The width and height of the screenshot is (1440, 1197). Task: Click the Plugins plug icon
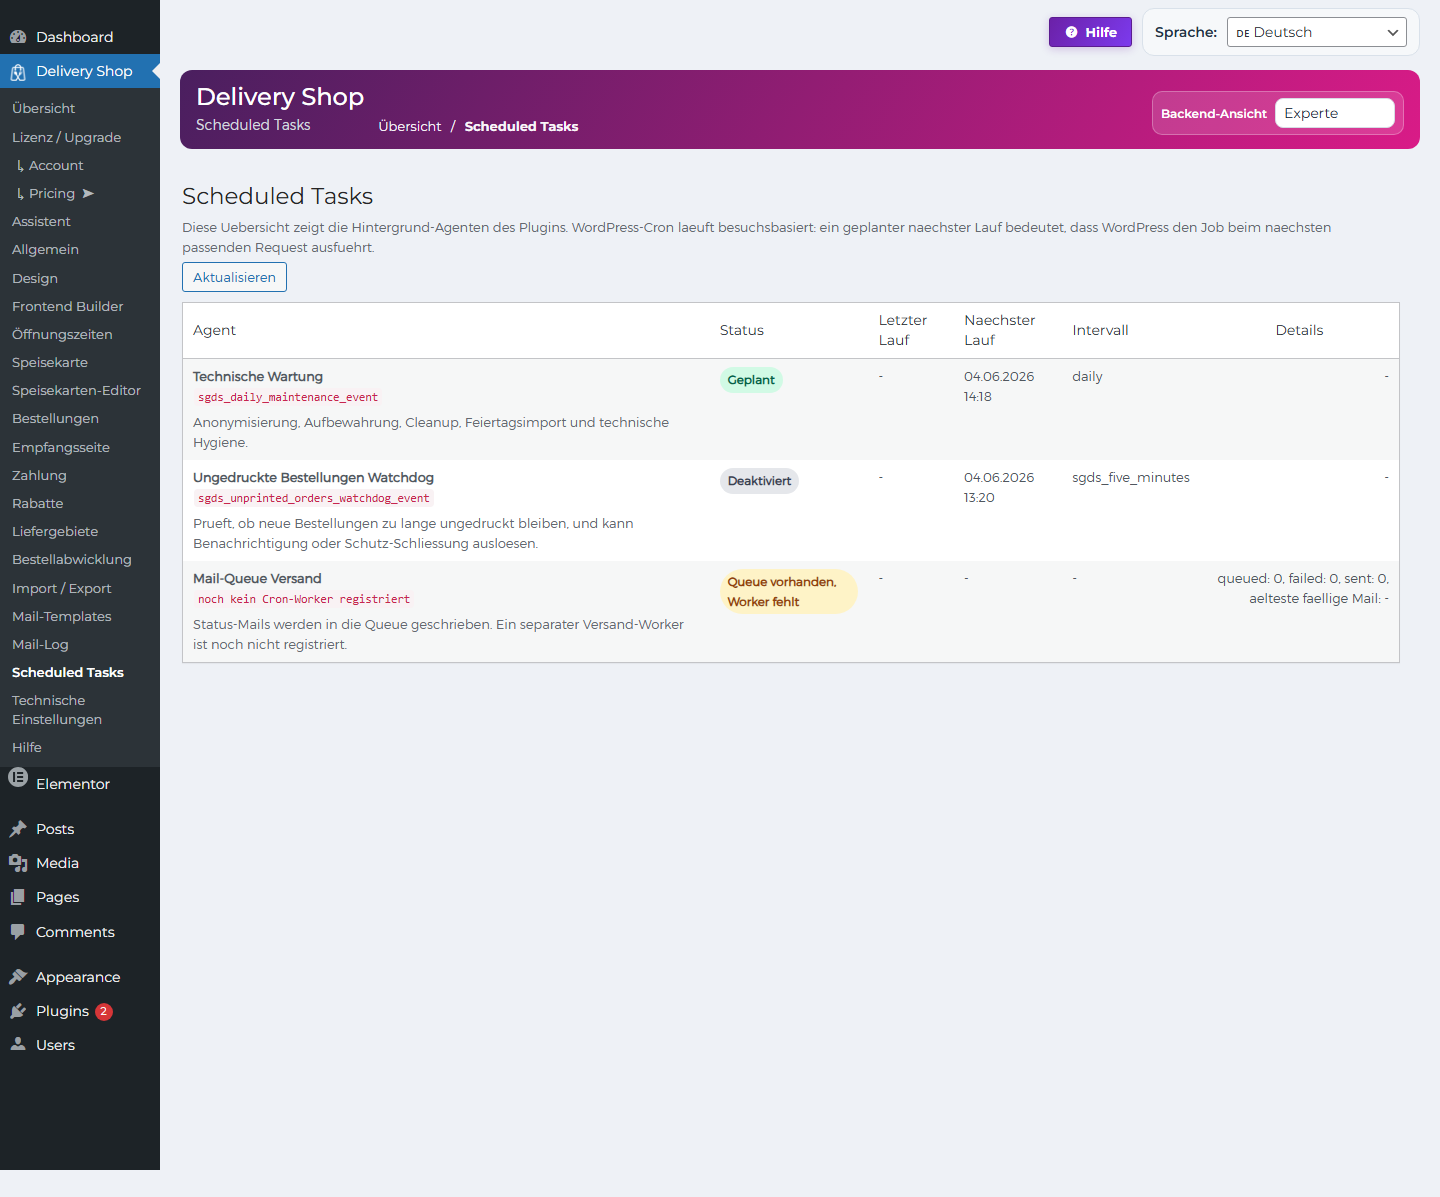pyautogui.click(x=18, y=1011)
